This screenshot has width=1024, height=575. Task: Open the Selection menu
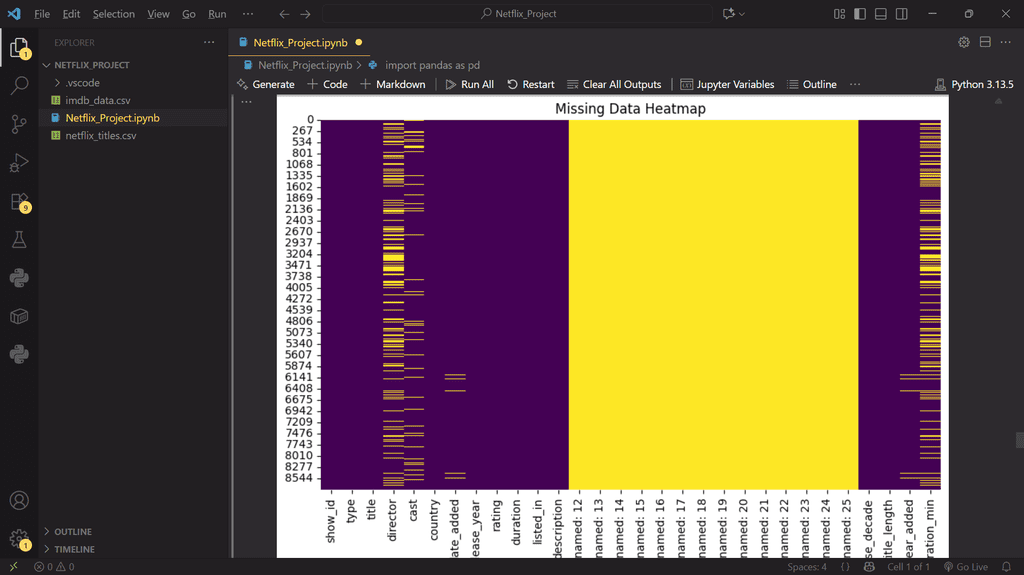[x=113, y=14]
